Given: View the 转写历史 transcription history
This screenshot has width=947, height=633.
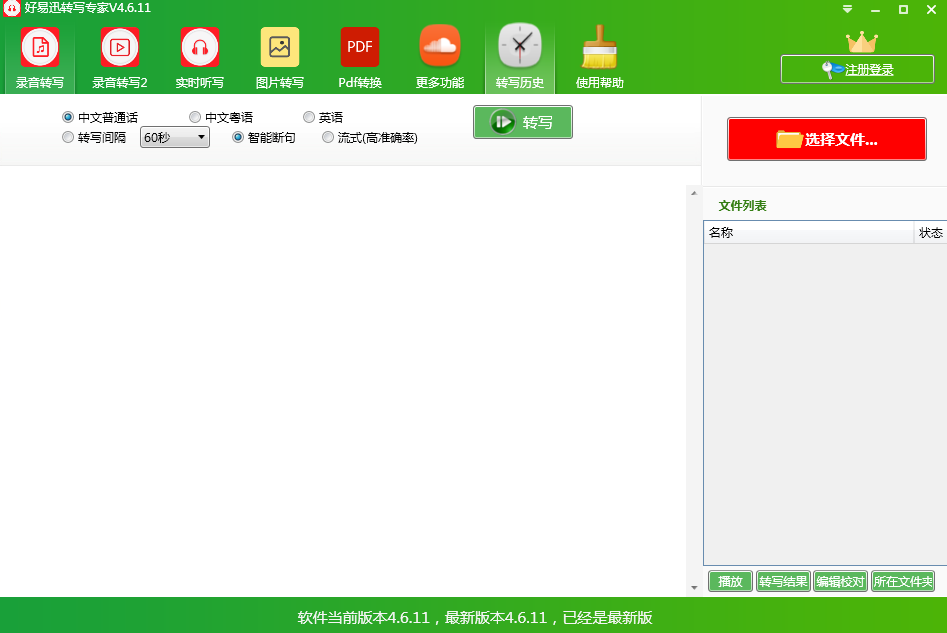Looking at the screenshot, I should (519, 55).
